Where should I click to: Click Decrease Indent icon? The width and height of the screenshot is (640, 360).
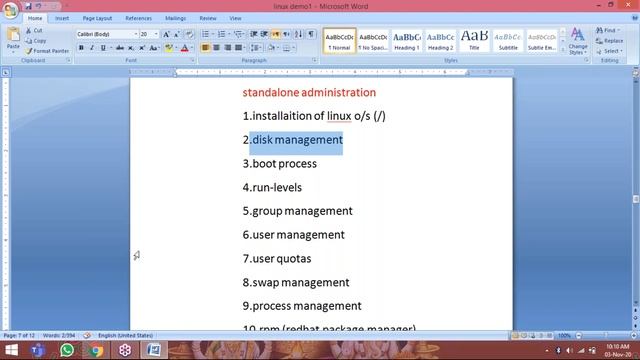[x=253, y=34]
